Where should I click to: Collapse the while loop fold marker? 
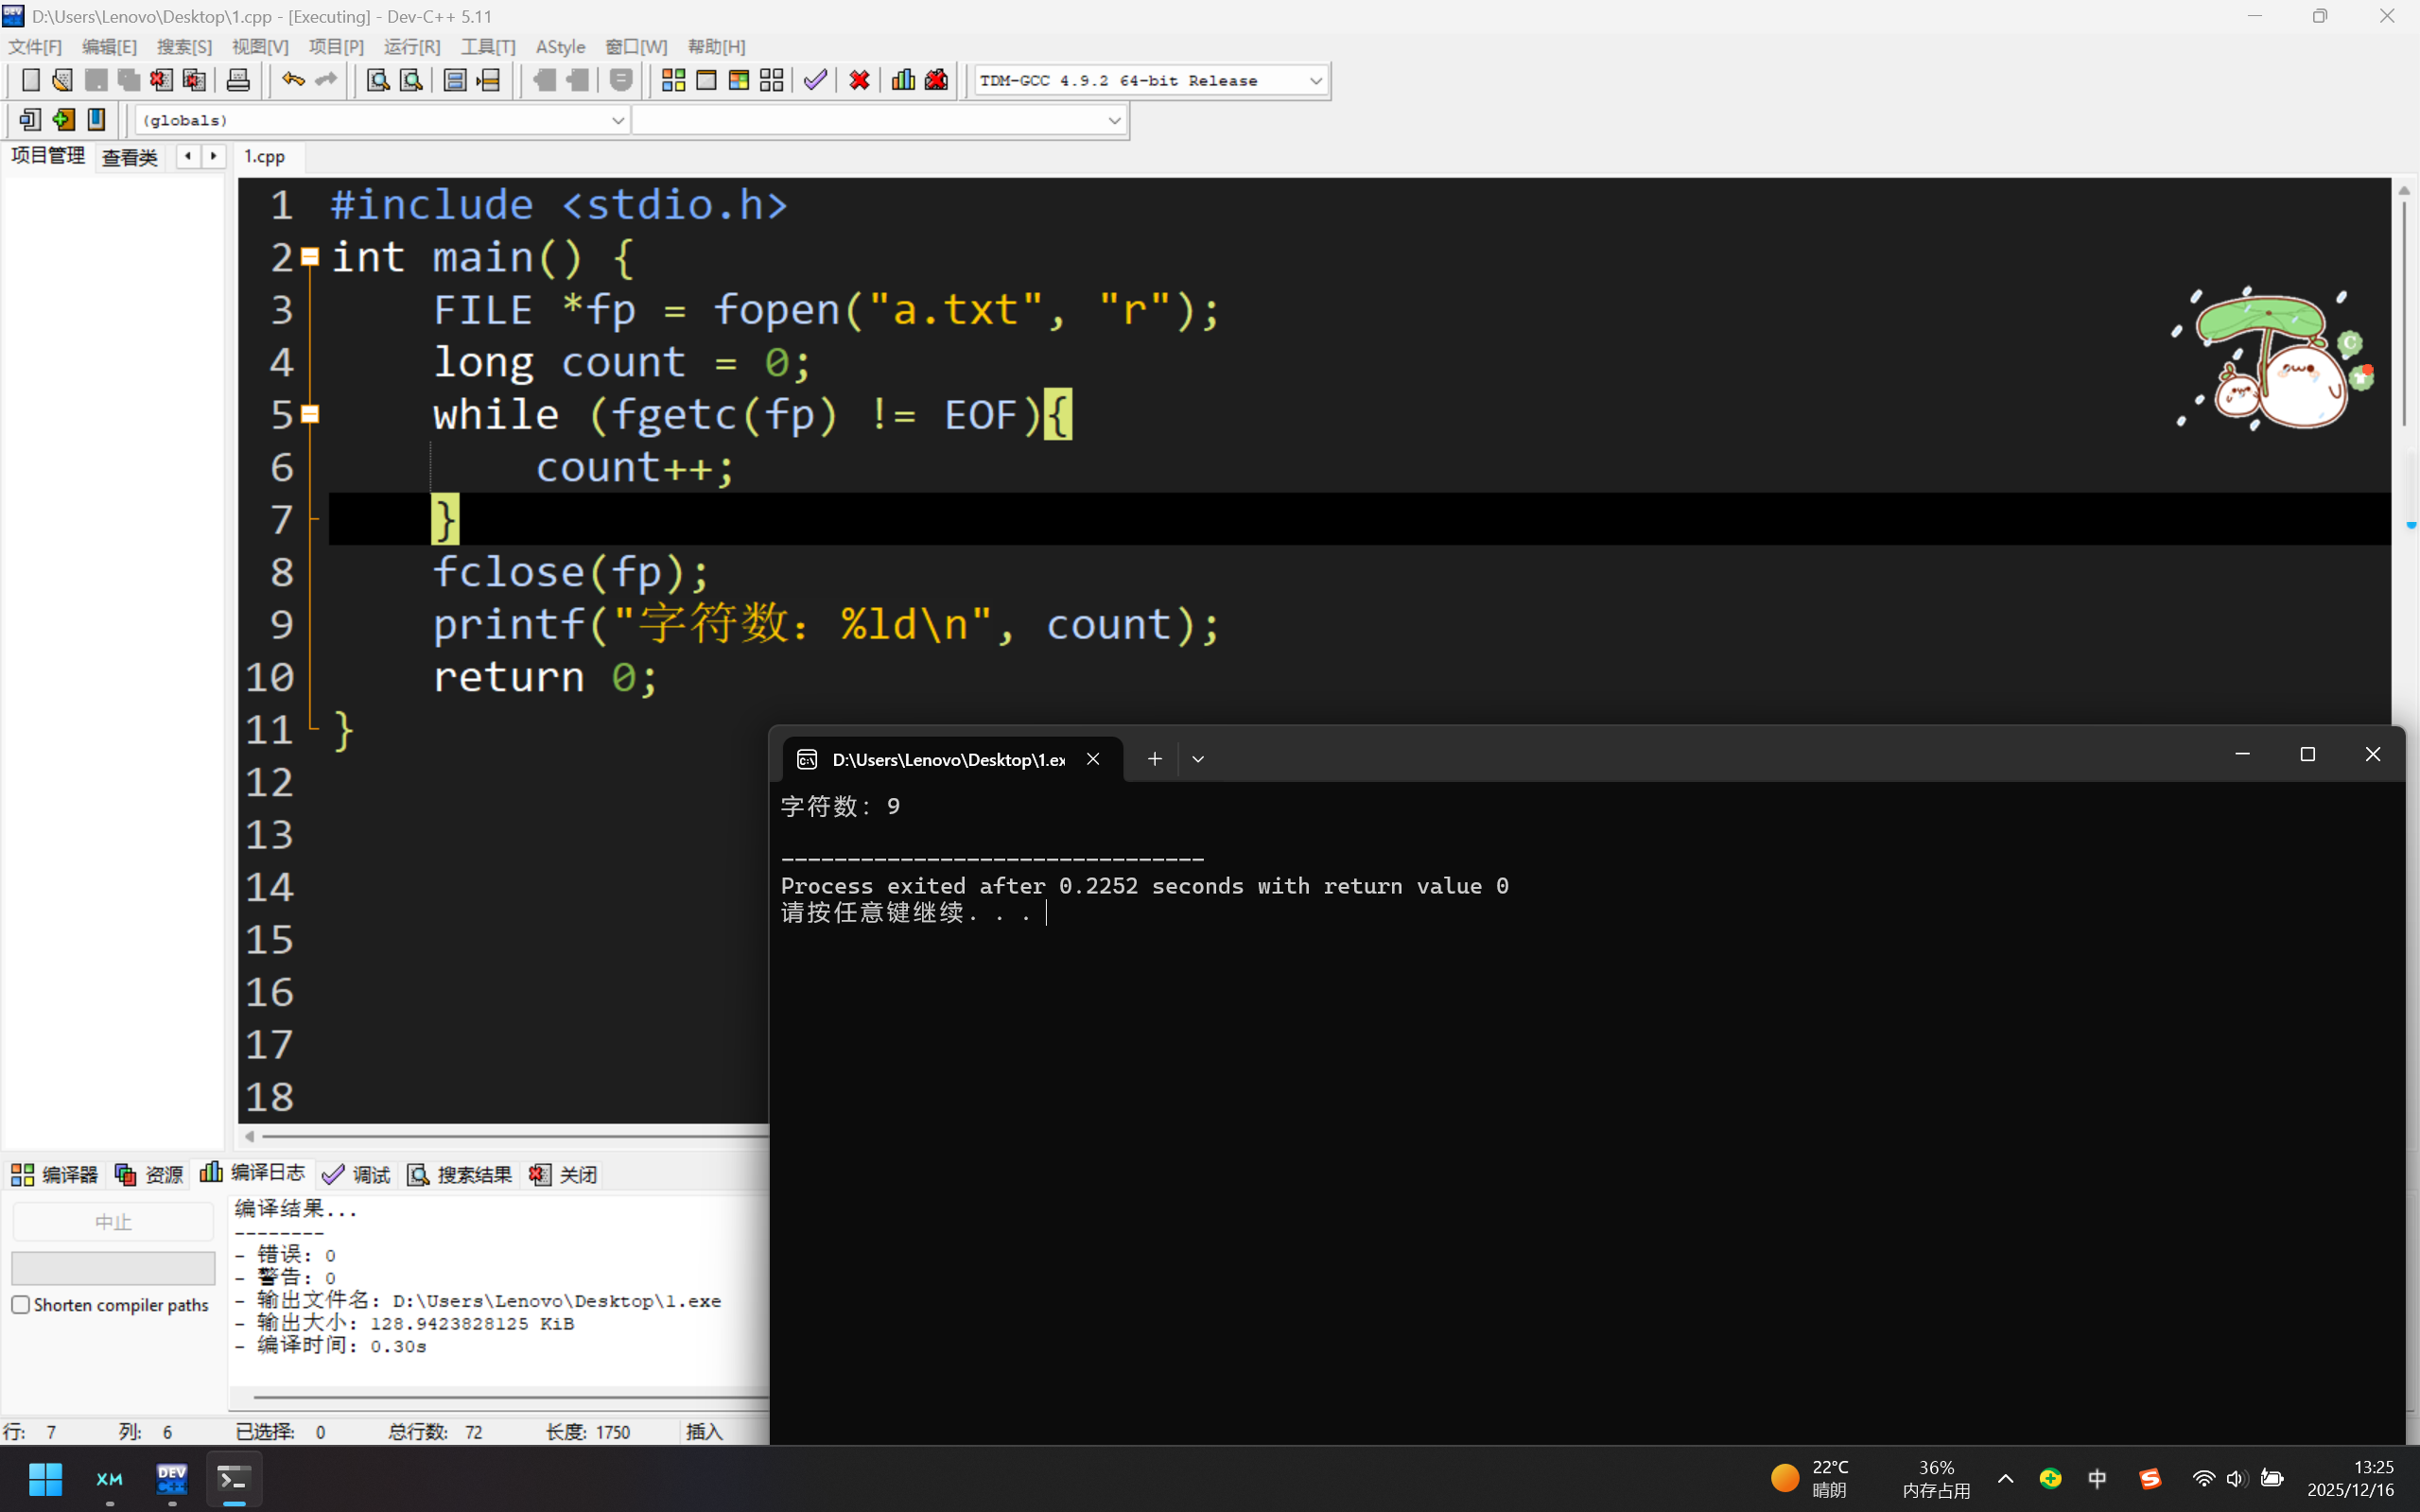[310, 414]
